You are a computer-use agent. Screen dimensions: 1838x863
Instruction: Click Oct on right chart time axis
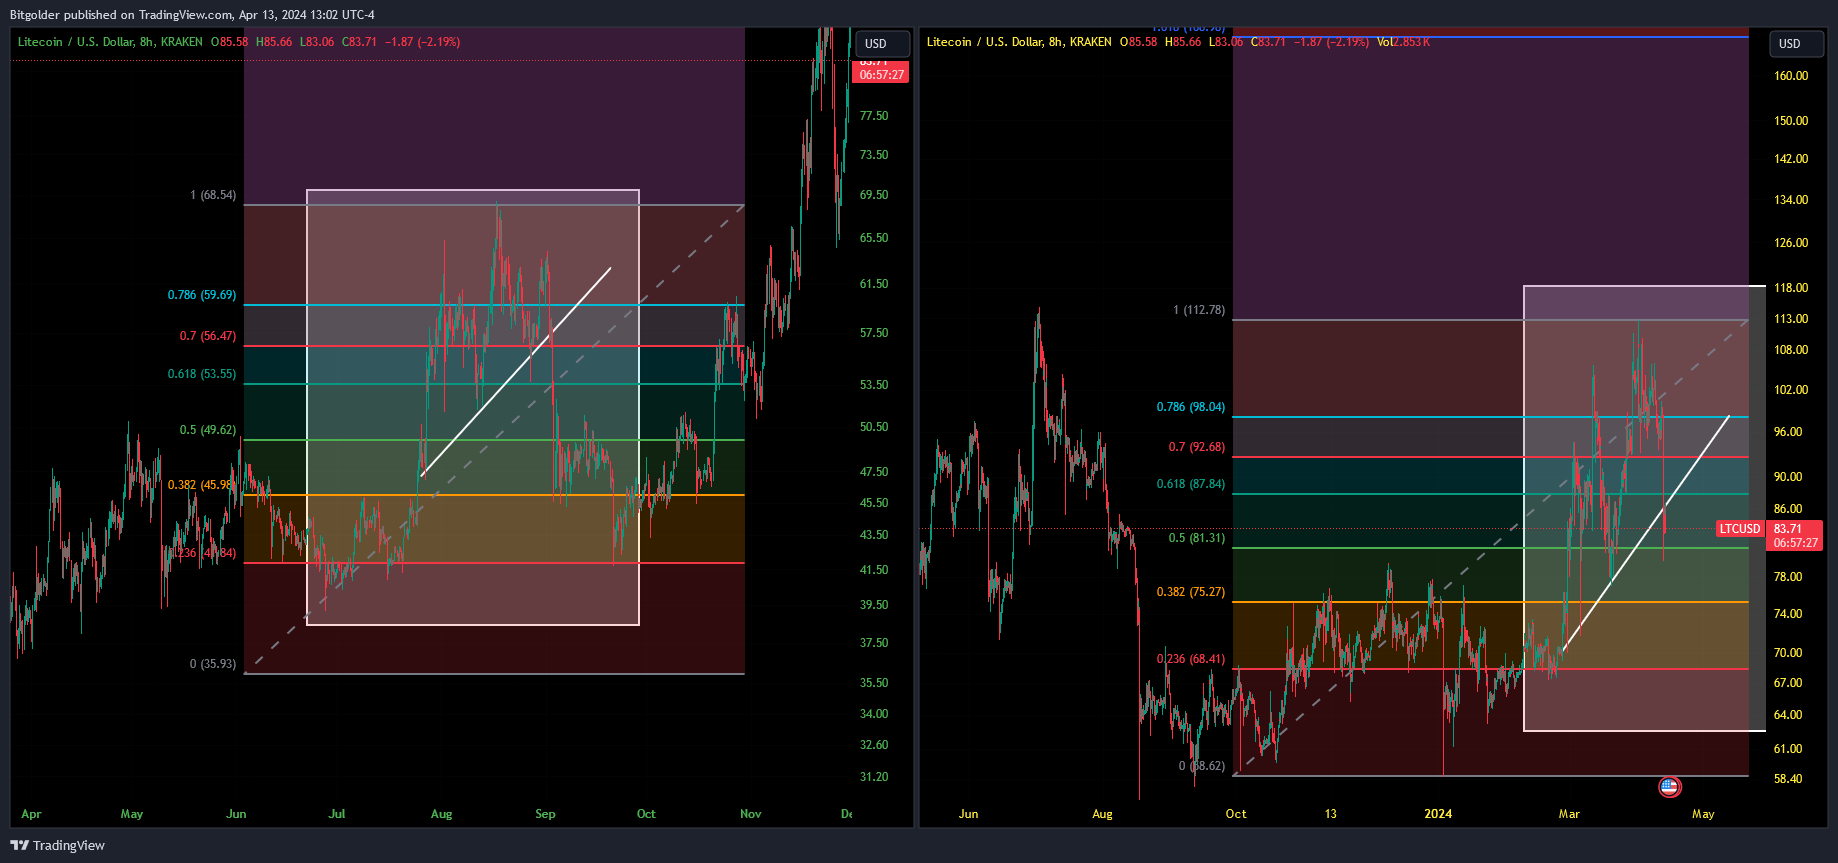(x=1236, y=814)
